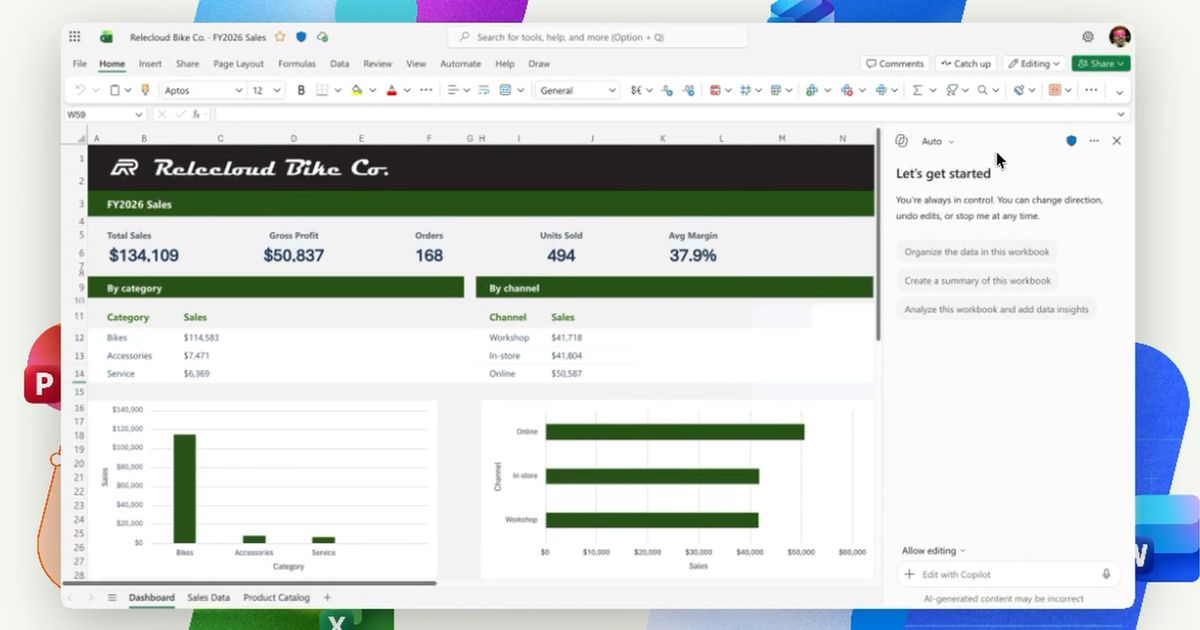Click the currency format icon
The height and width of the screenshot is (630, 1200).
(637, 90)
